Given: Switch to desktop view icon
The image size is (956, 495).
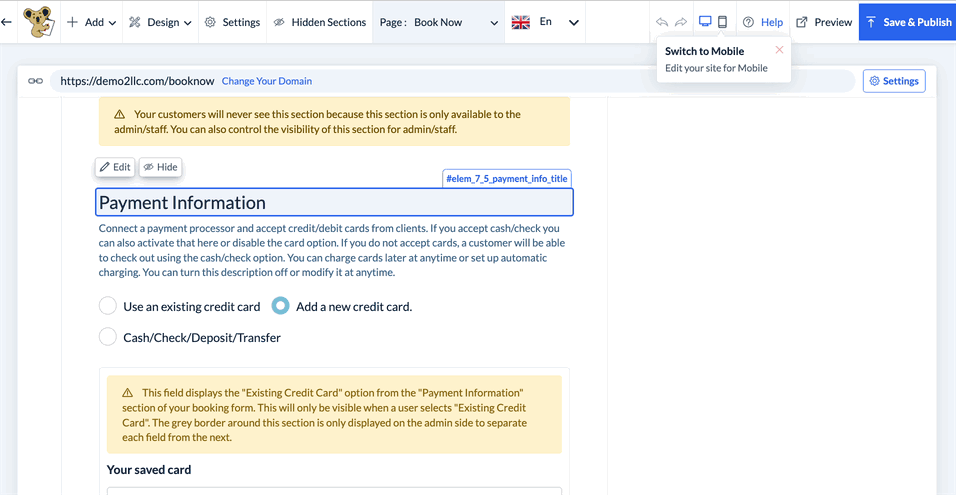Looking at the screenshot, I should [705, 22].
